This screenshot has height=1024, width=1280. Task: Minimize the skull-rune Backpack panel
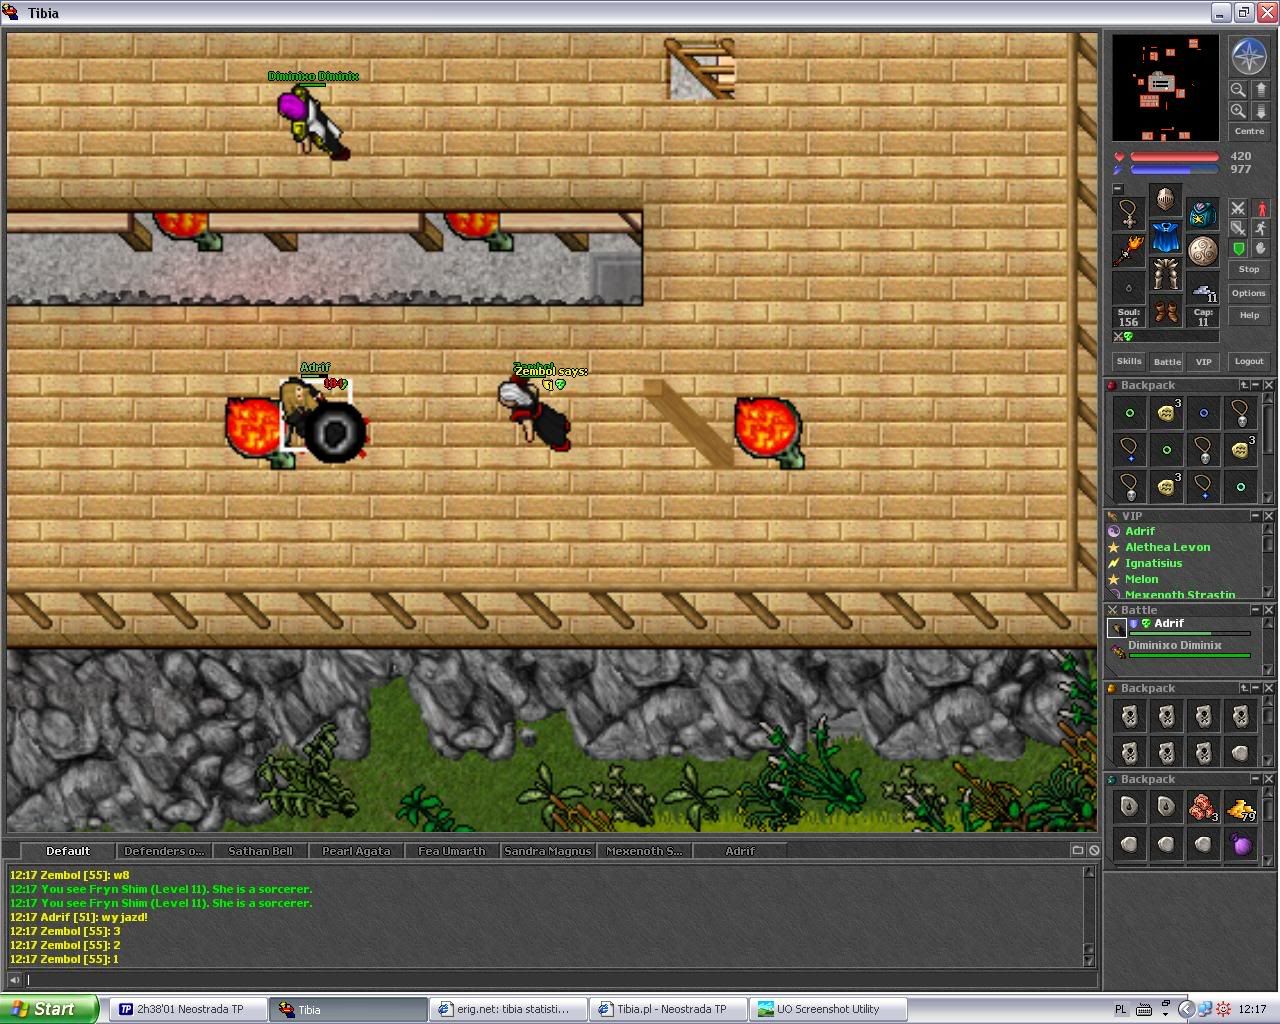coord(1256,688)
